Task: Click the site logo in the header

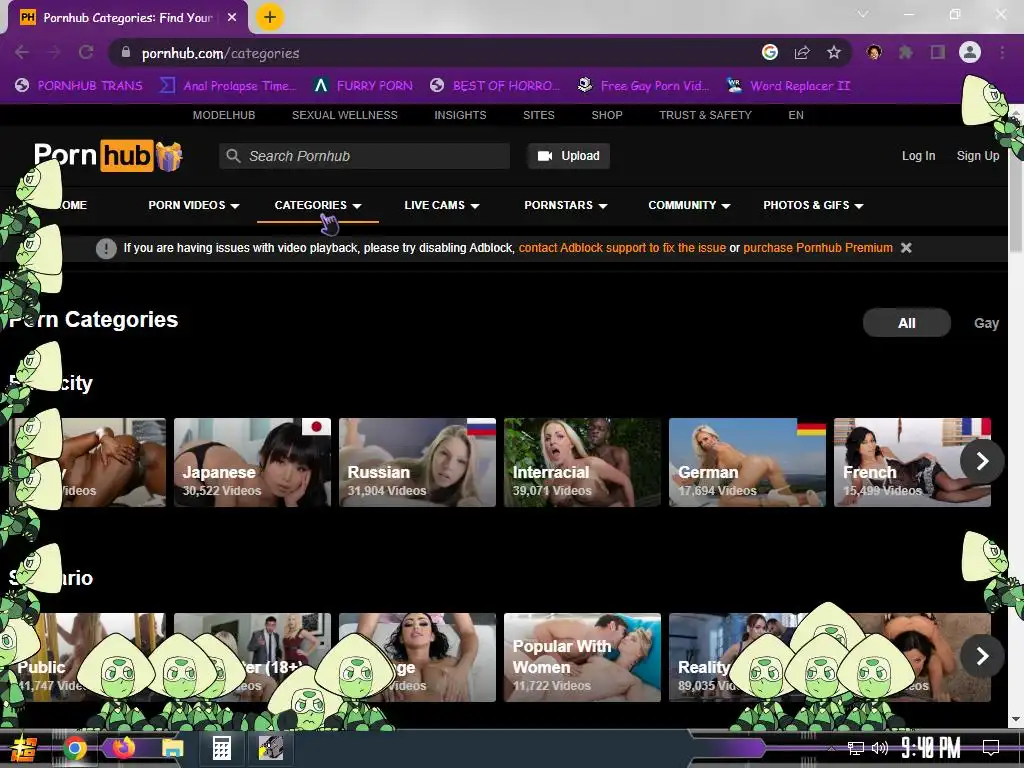Action: point(108,155)
